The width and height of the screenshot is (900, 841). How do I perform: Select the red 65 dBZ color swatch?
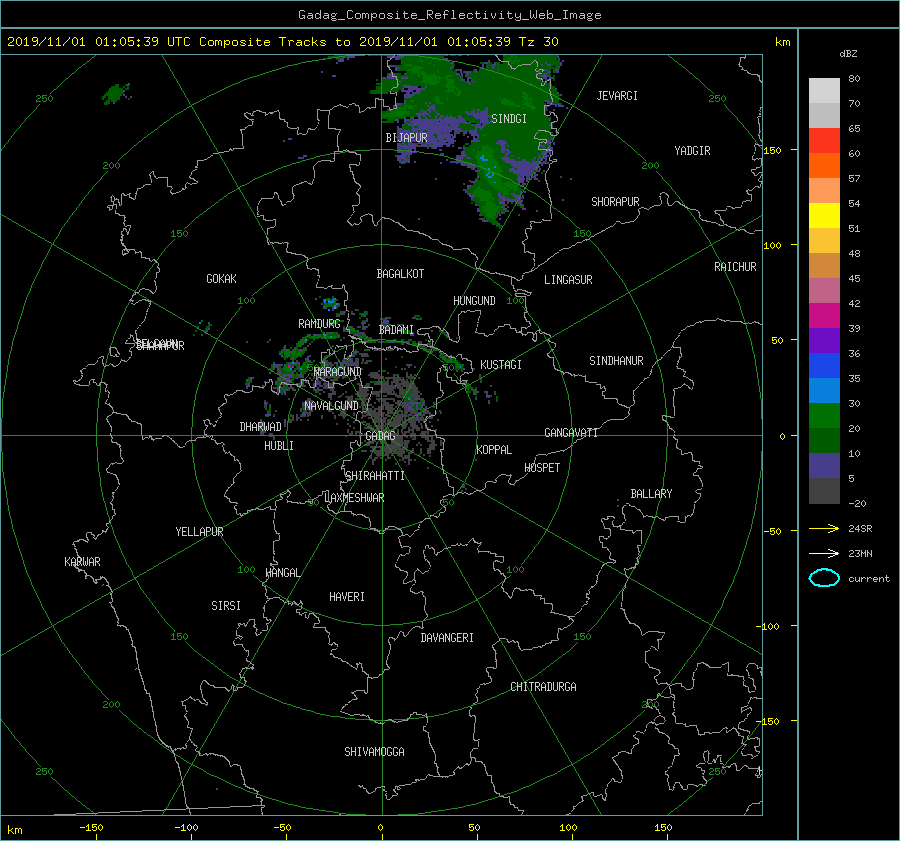(824, 141)
